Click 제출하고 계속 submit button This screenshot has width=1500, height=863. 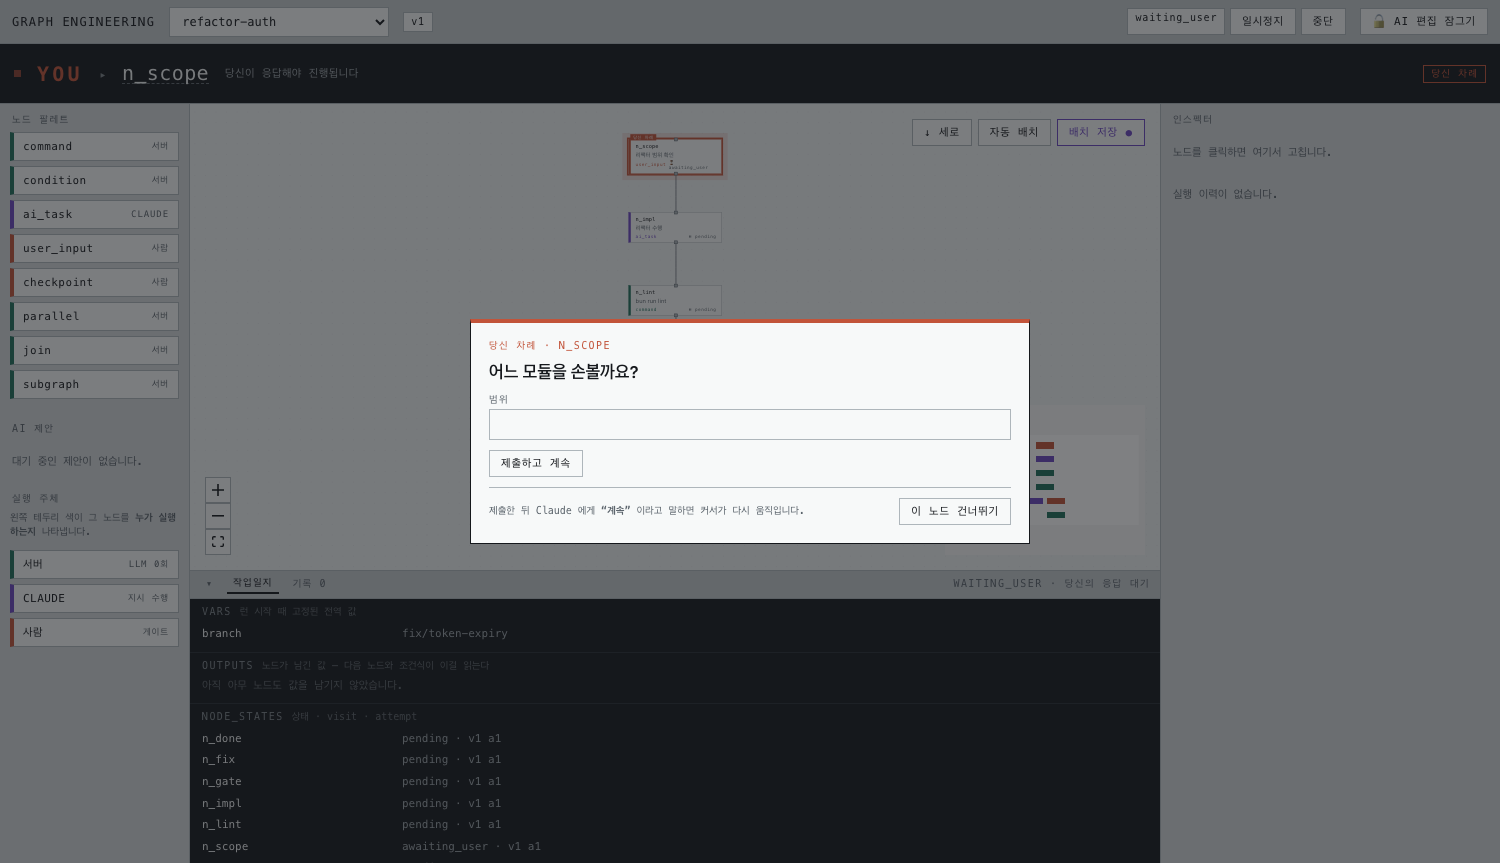coord(536,463)
